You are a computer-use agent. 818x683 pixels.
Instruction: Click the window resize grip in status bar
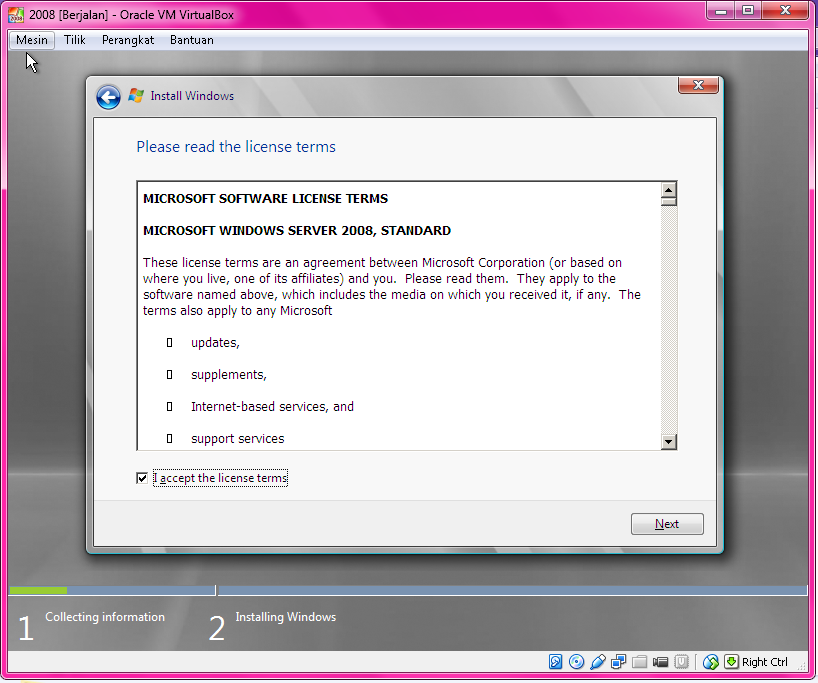pos(803,667)
